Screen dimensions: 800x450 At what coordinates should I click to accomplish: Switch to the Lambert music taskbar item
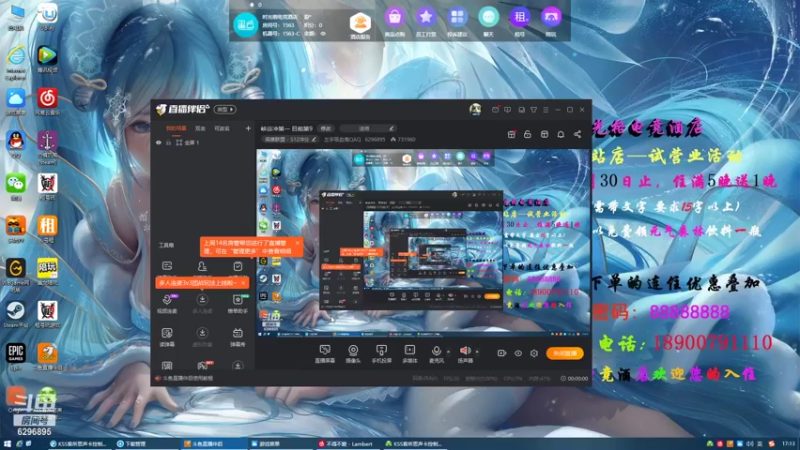(x=349, y=444)
